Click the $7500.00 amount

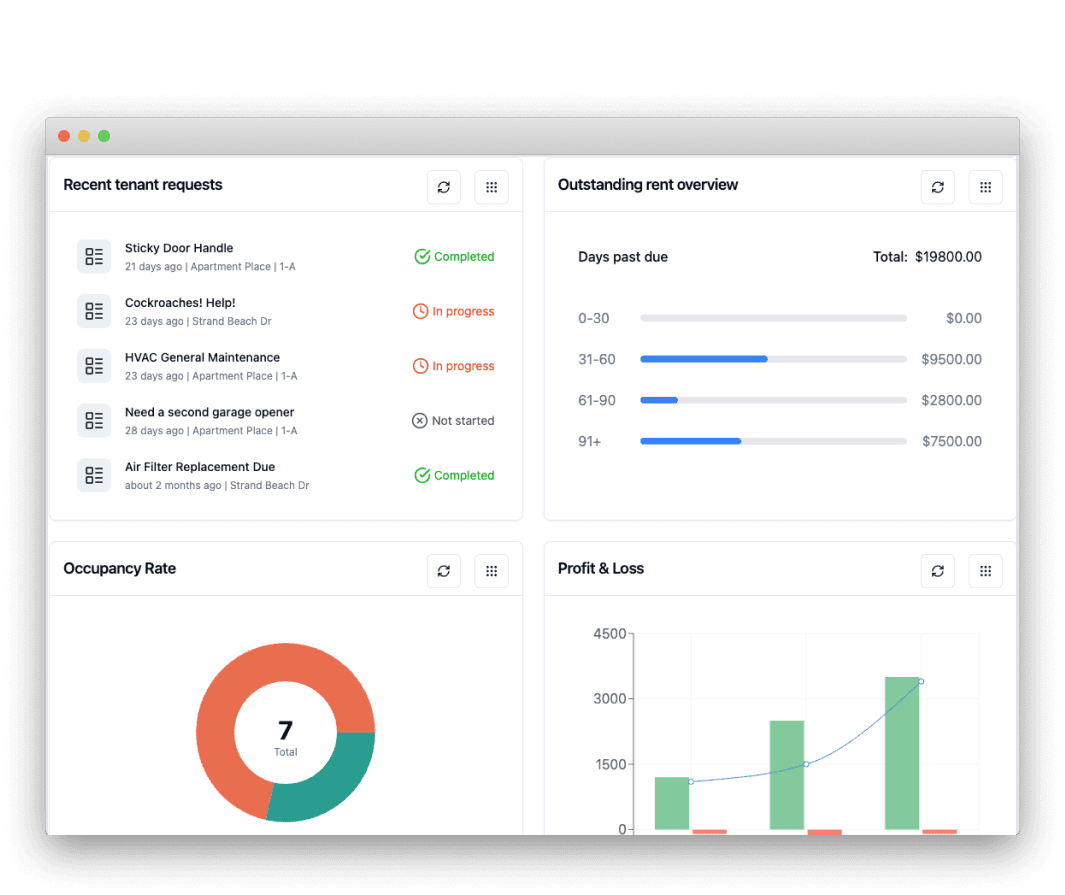952,441
